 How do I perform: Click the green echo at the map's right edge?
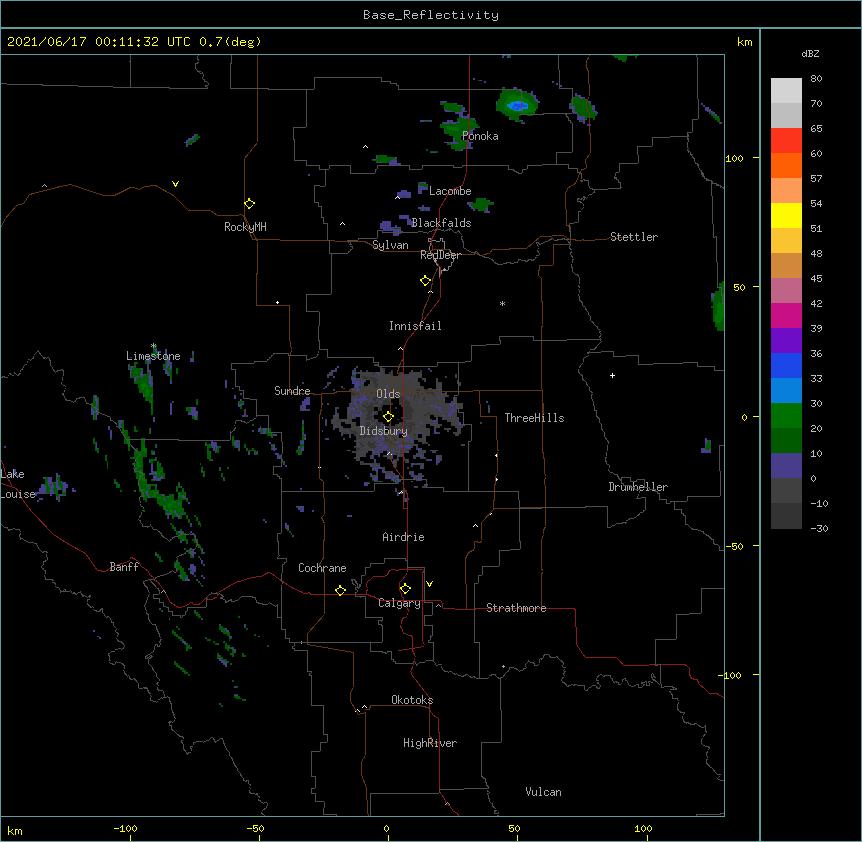[x=718, y=307]
